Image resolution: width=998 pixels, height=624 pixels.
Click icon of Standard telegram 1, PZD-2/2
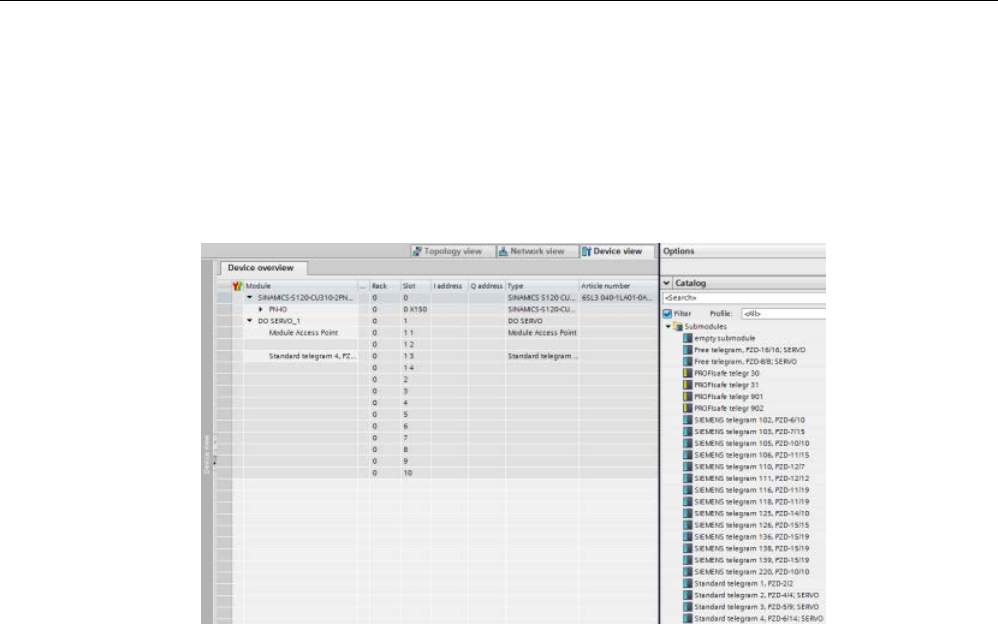pos(687,583)
